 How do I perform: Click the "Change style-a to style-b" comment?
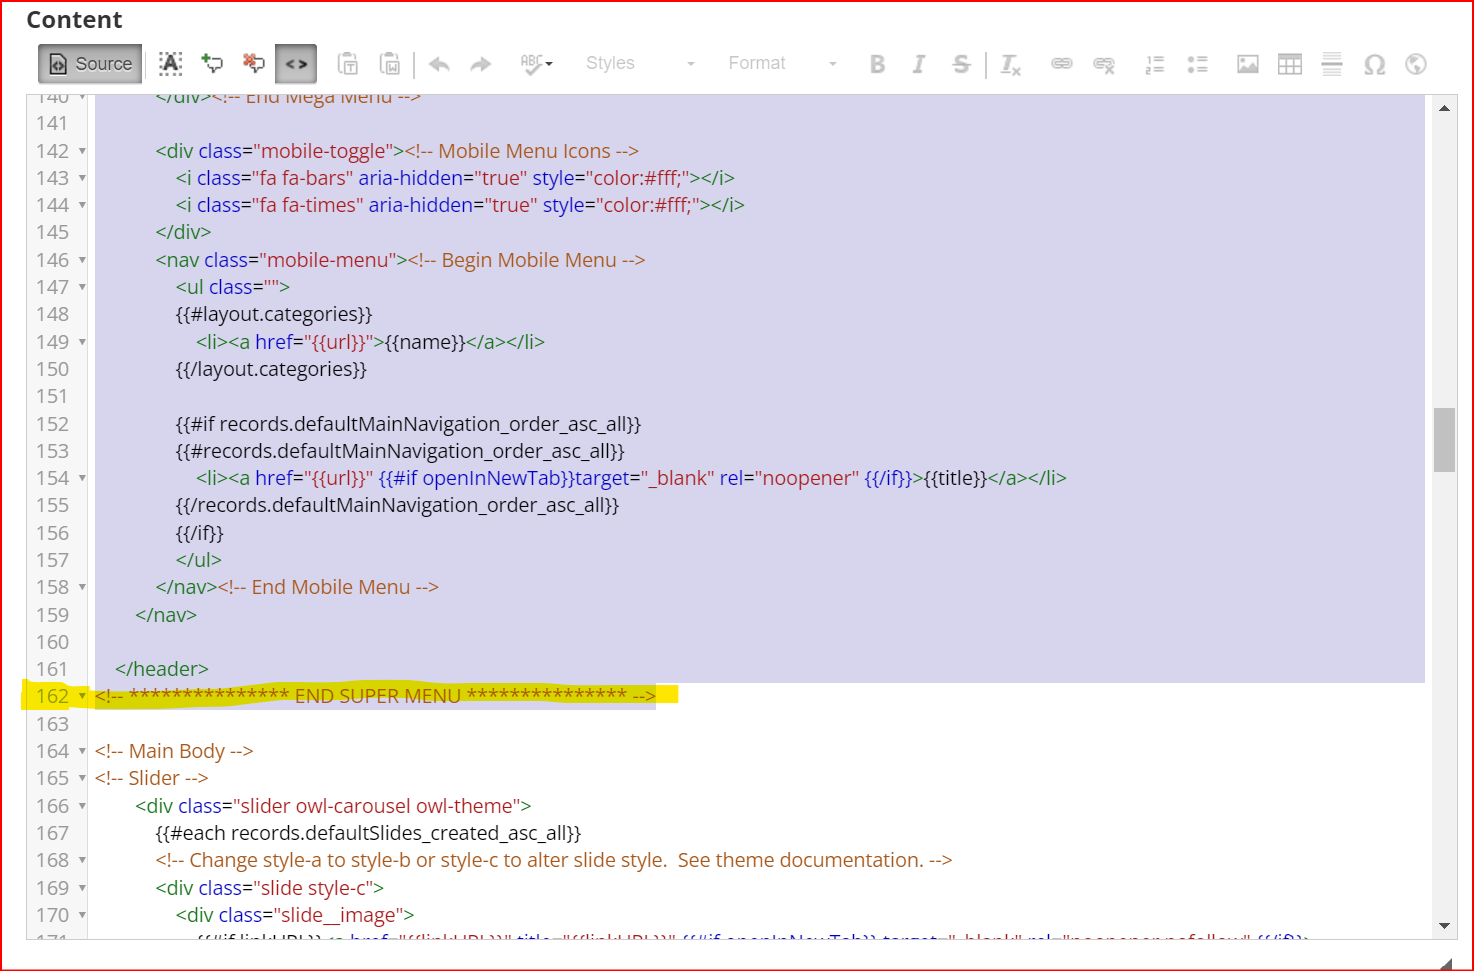(554, 860)
